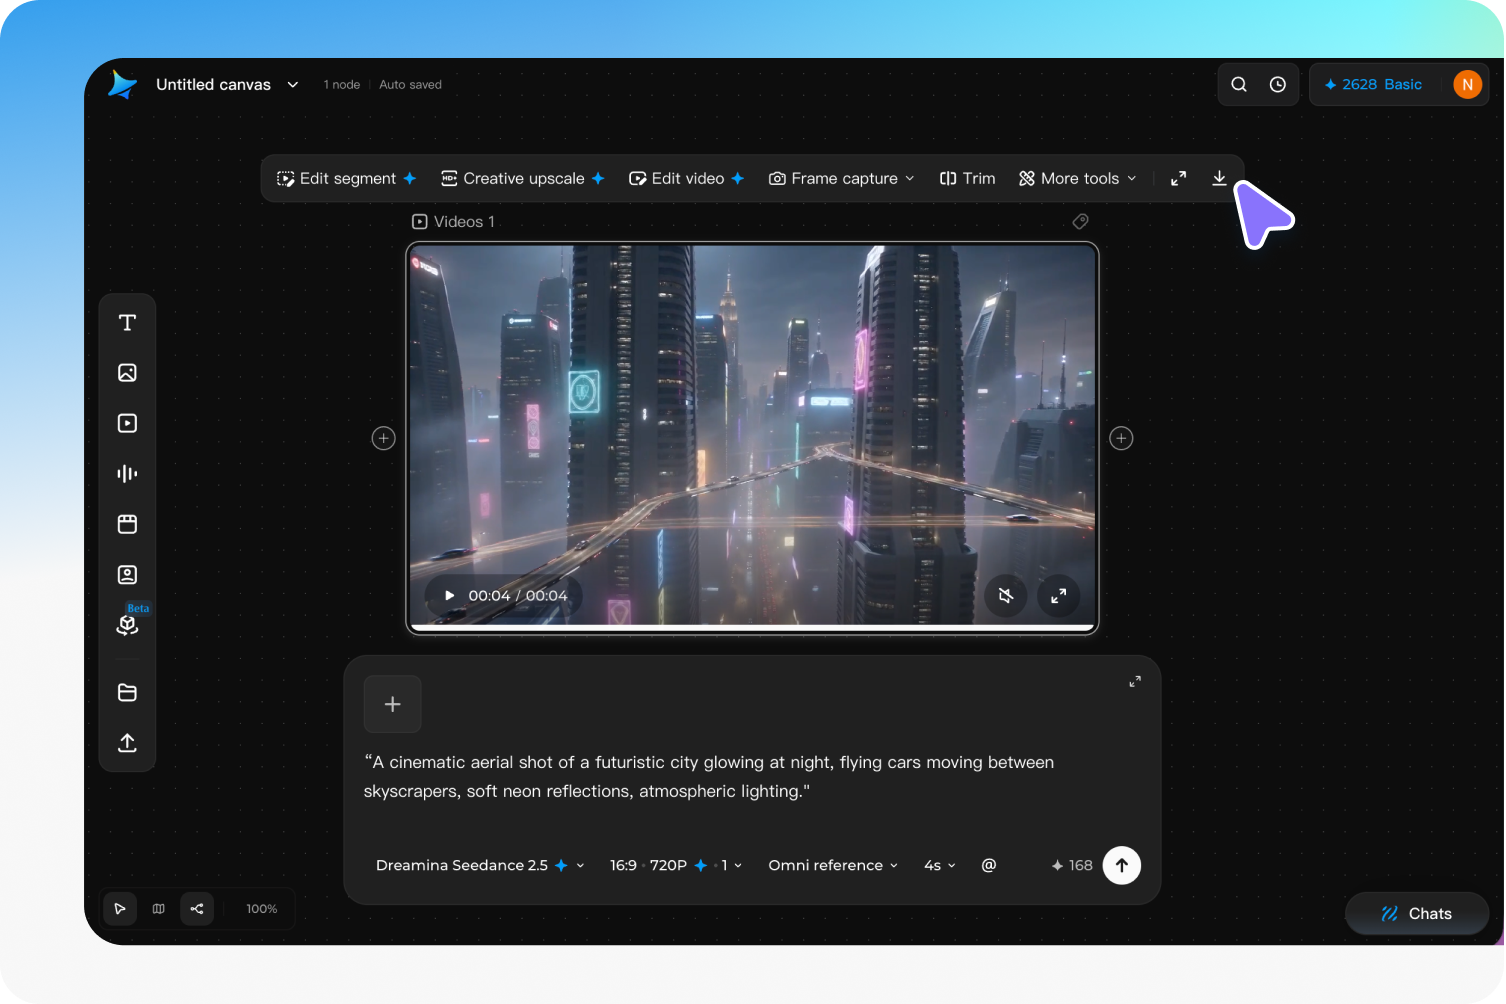Click Edit video in the toolbar
This screenshot has height=1004, width=1506.
coord(686,178)
